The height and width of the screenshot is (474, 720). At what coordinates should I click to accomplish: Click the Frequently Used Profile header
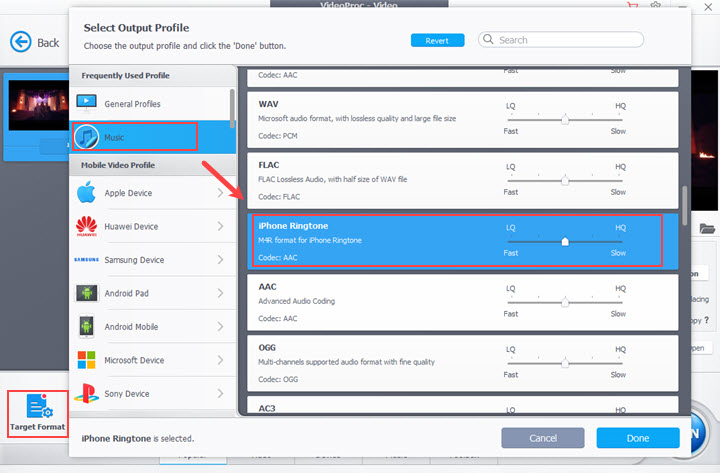[x=125, y=75]
